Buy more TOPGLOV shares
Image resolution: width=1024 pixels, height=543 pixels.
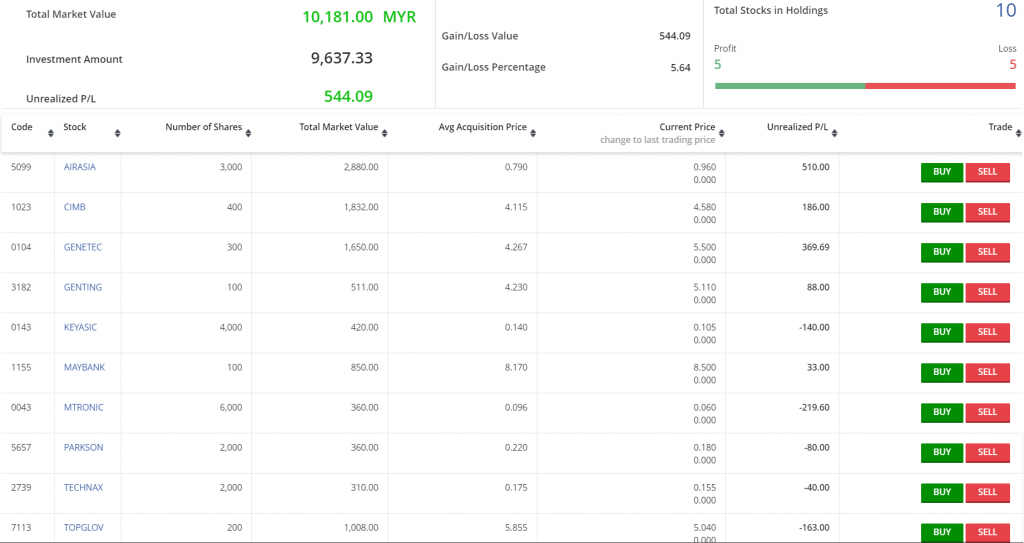(942, 533)
